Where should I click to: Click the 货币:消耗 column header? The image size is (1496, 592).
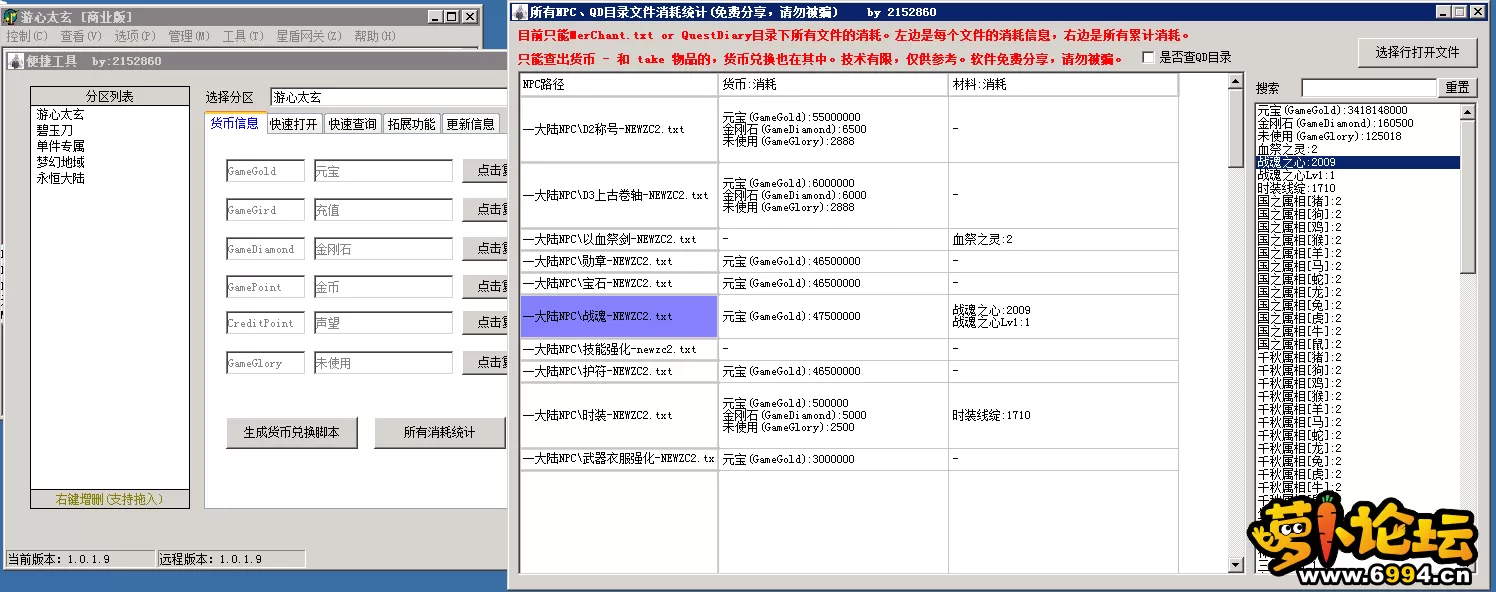click(833, 85)
